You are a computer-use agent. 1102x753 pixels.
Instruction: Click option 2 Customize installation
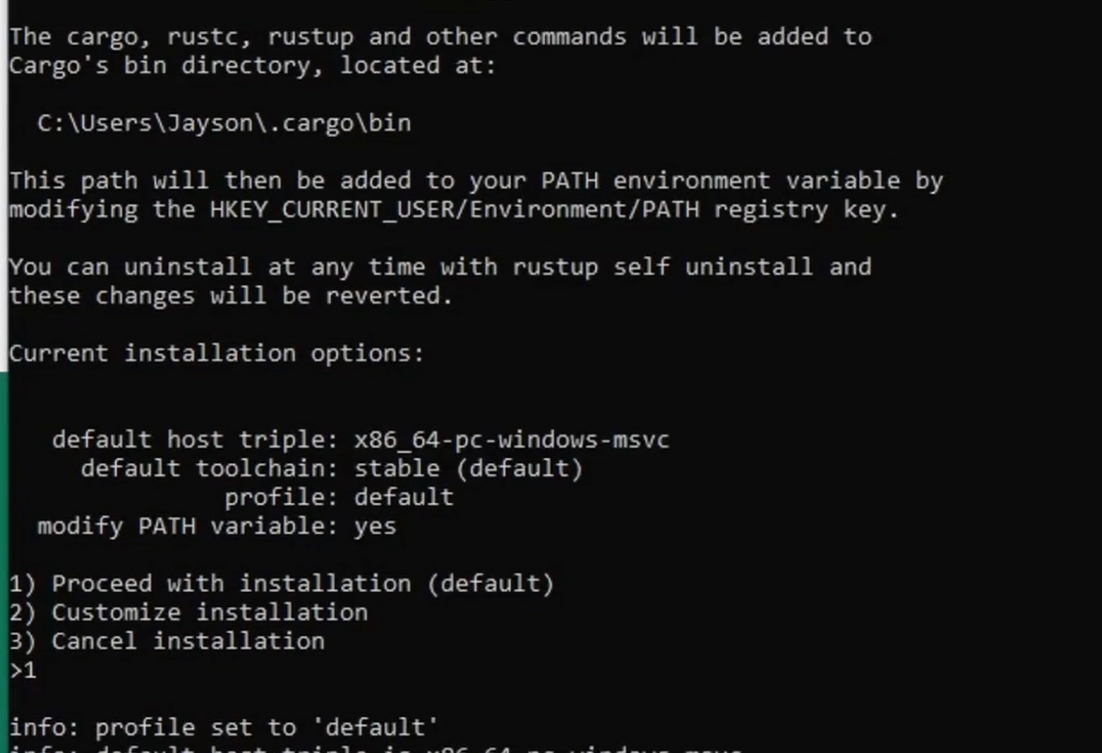coord(188,612)
